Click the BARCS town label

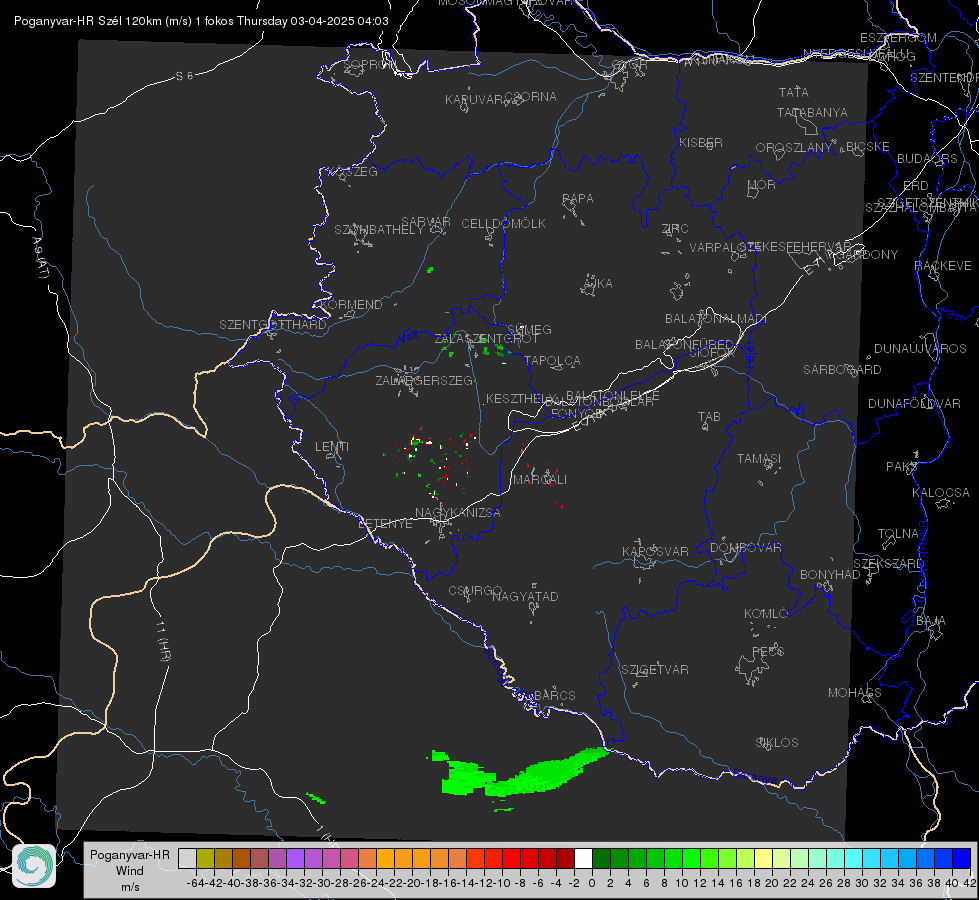point(554,695)
